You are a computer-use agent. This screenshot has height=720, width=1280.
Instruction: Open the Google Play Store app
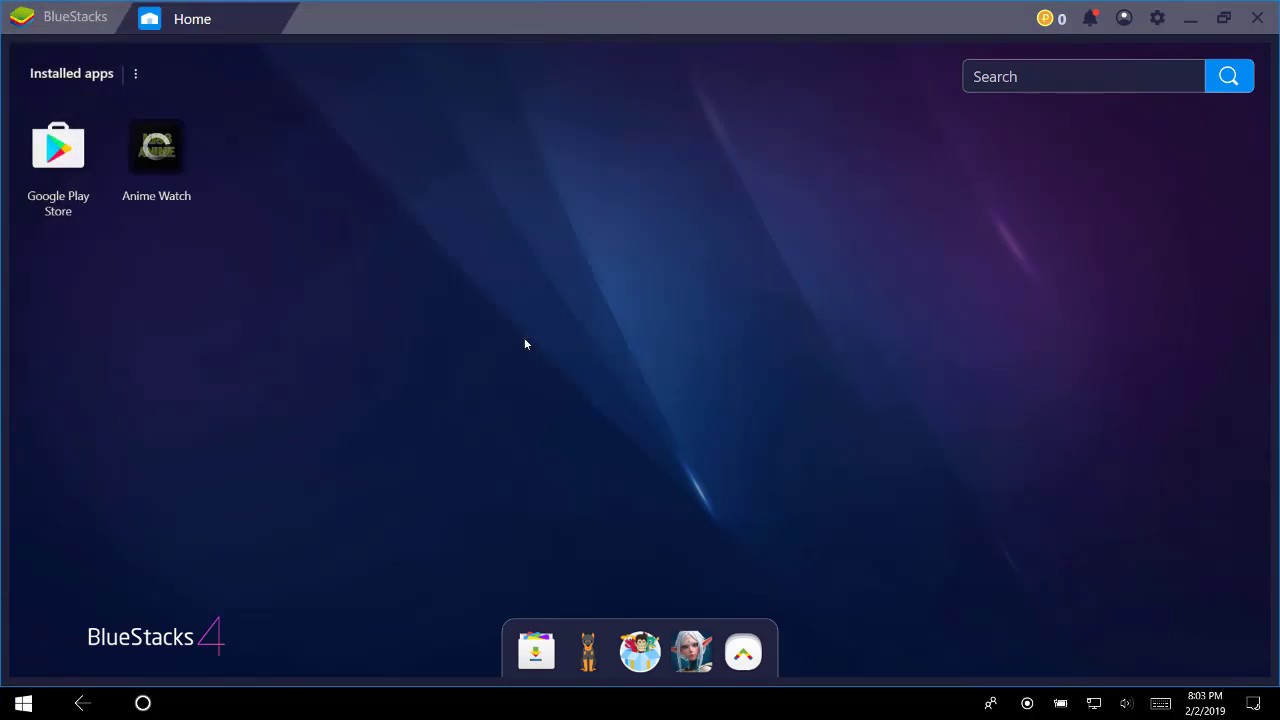58,147
